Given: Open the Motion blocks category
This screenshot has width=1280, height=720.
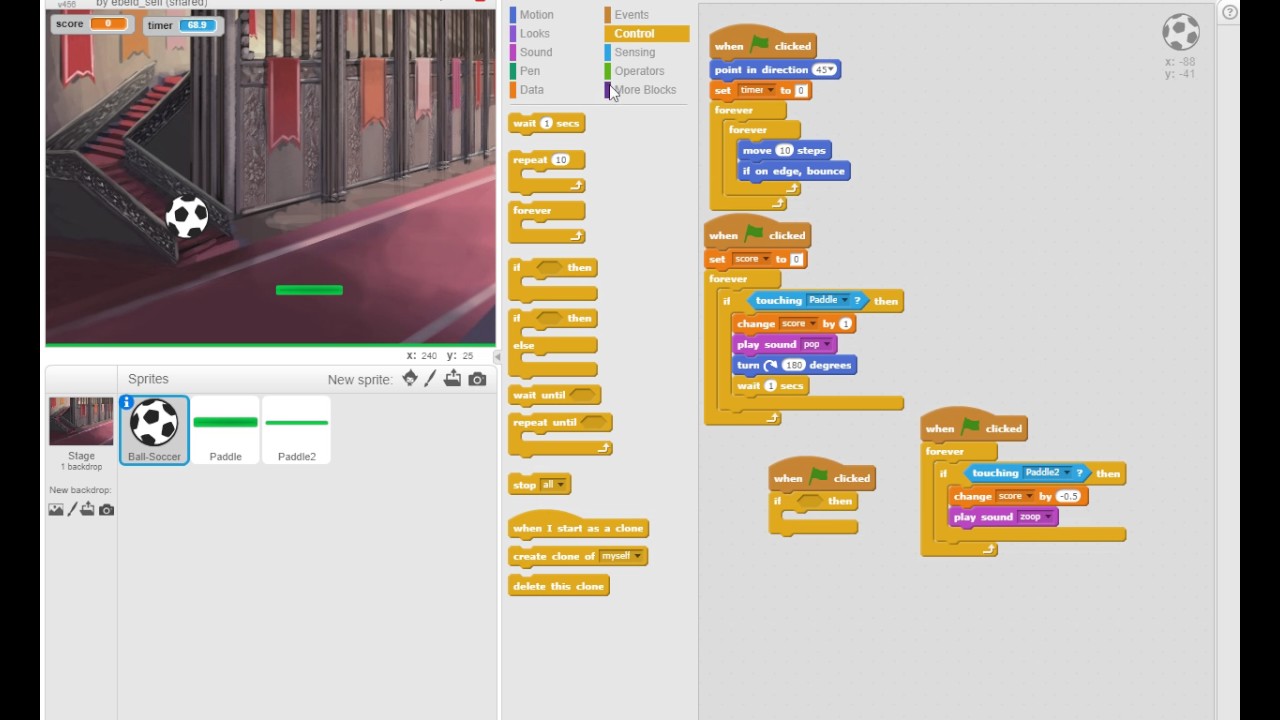Looking at the screenshot, I should pyautogui.click(x=536, y=15).
